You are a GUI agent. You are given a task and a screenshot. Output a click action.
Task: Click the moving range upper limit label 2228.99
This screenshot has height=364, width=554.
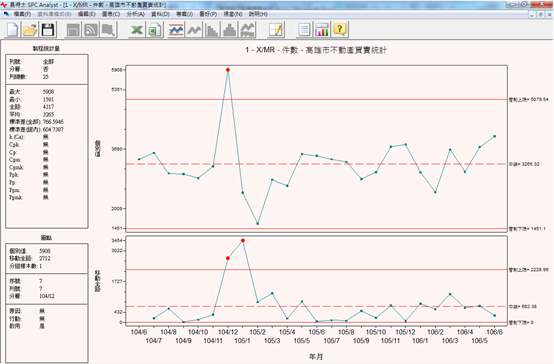[529, 270]
